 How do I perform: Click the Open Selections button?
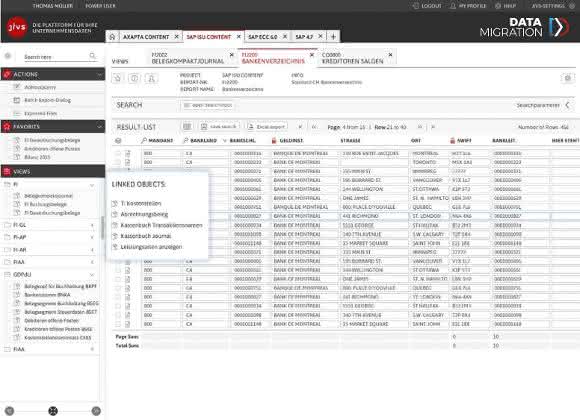pos(208,105)
